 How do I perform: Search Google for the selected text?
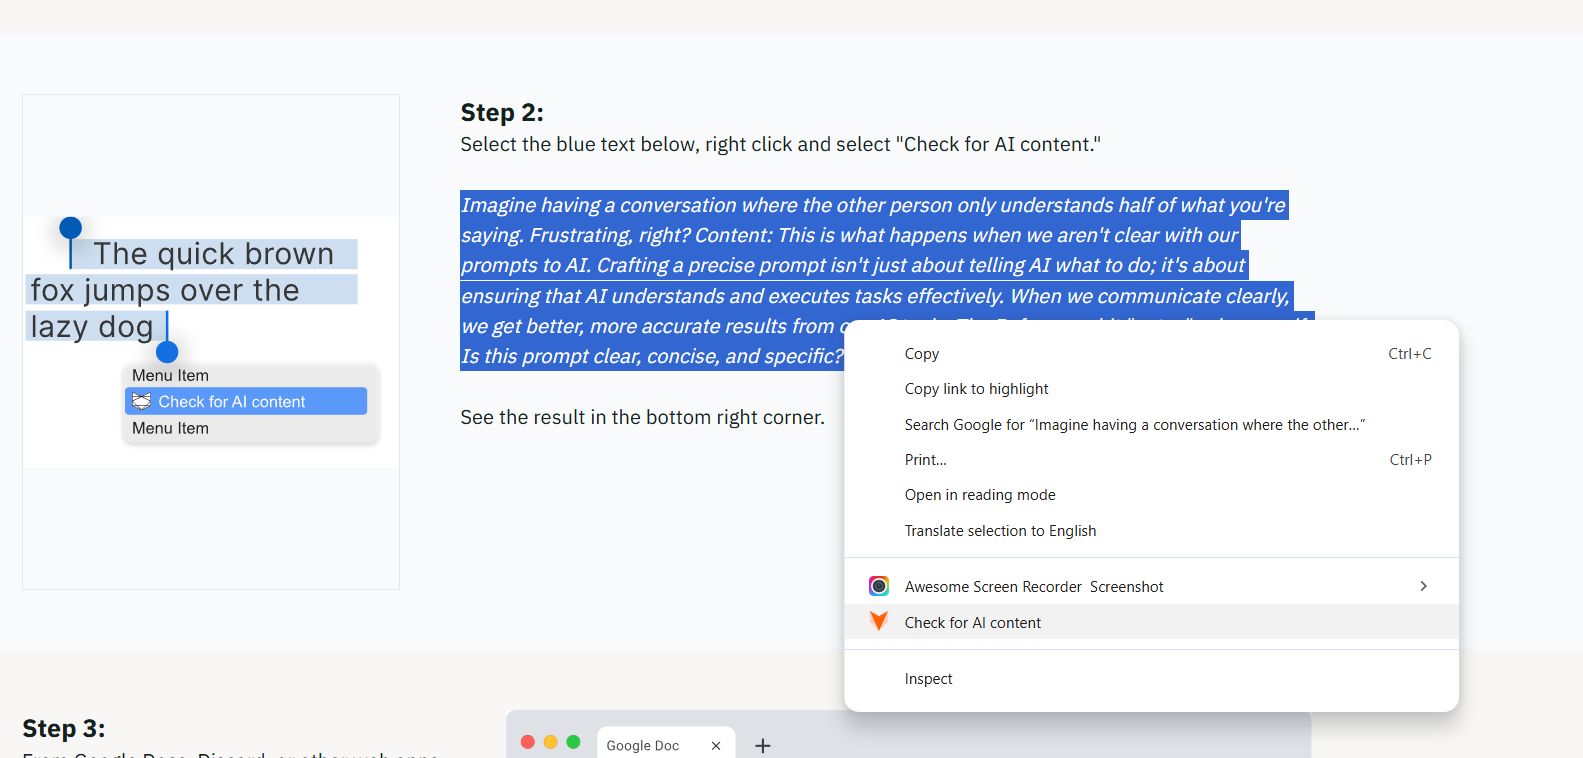(x=1134, y=425)
